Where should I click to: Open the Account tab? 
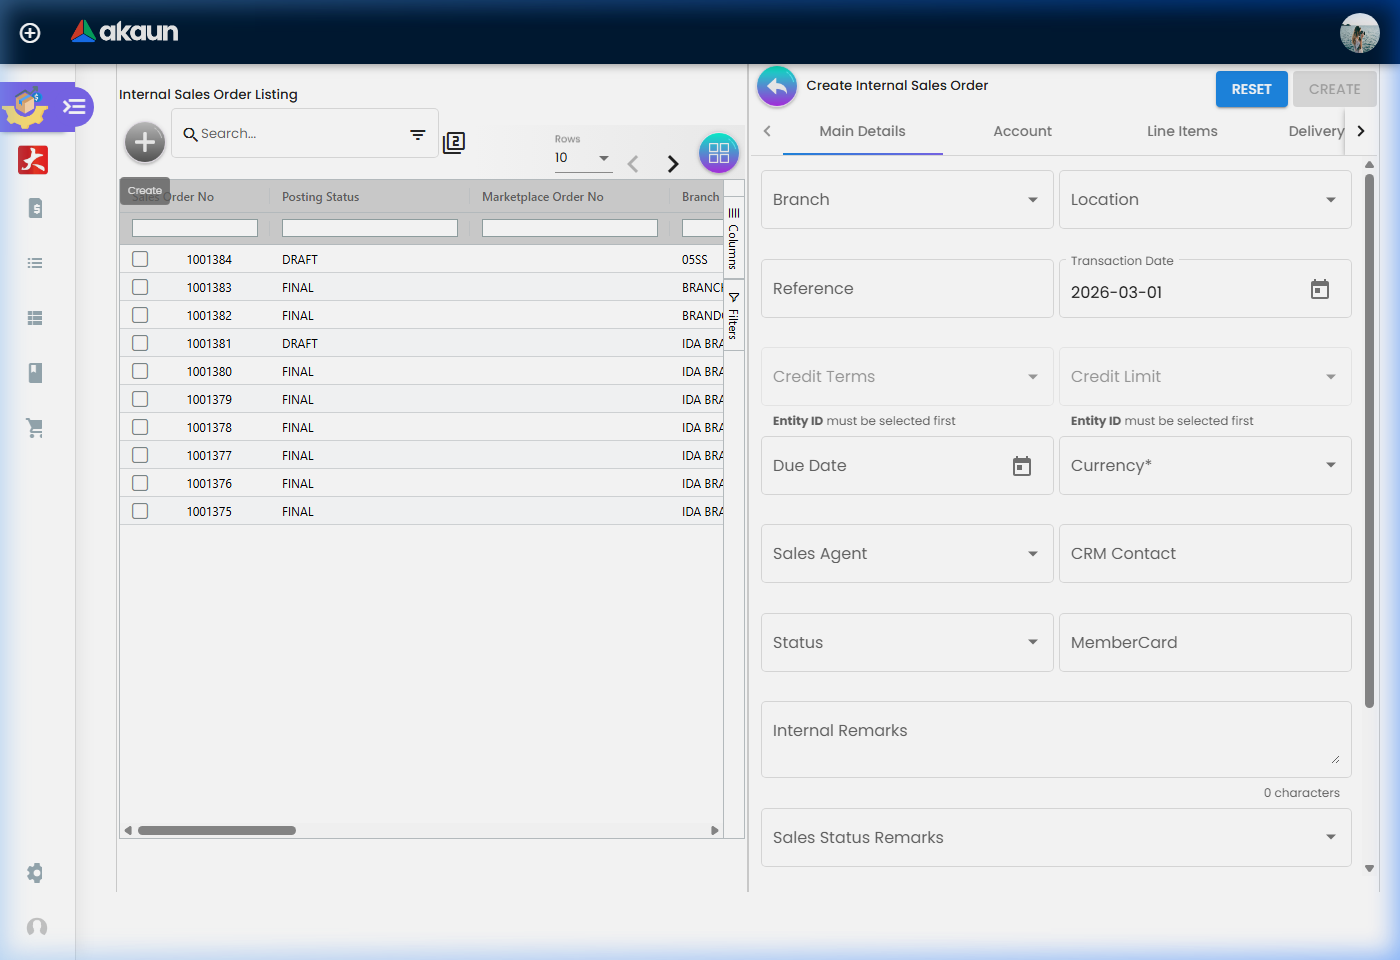click(x=1022, y=131)
